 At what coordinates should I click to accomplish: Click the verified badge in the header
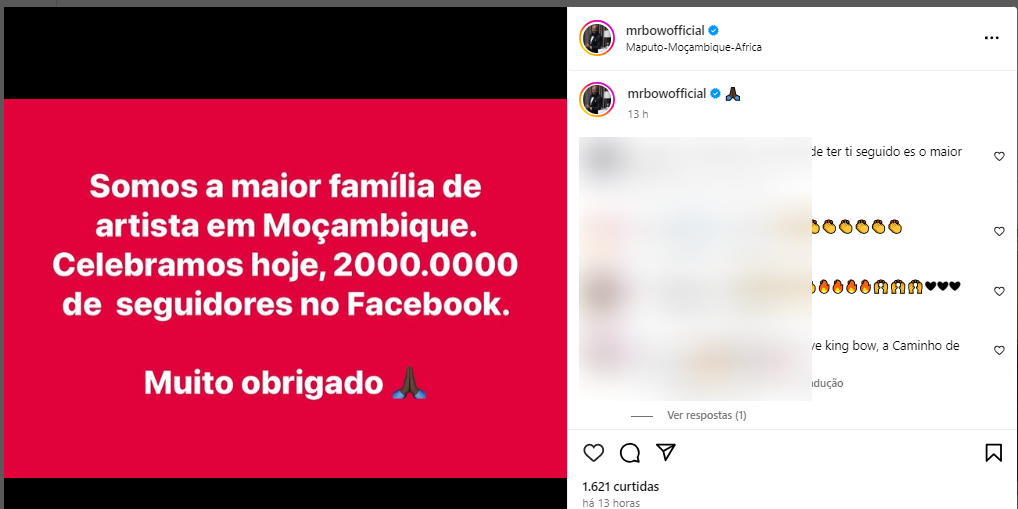714,31
